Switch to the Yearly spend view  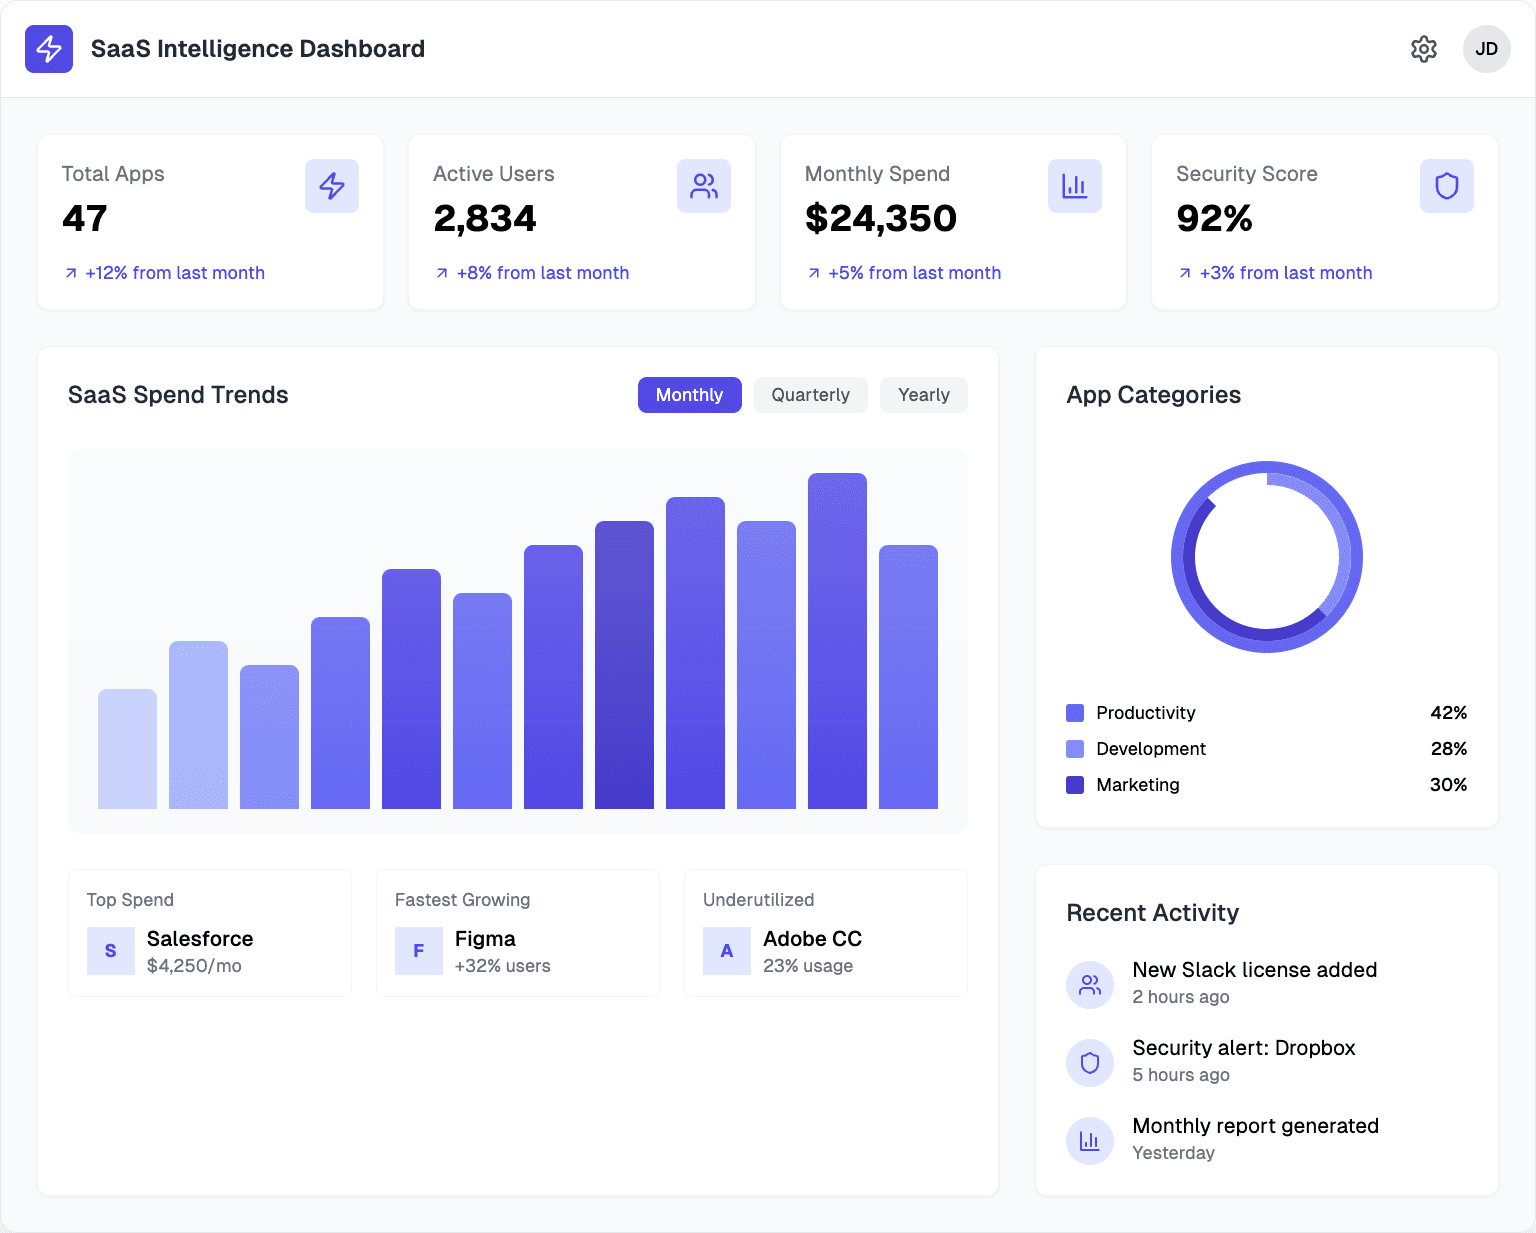point(923,395)
